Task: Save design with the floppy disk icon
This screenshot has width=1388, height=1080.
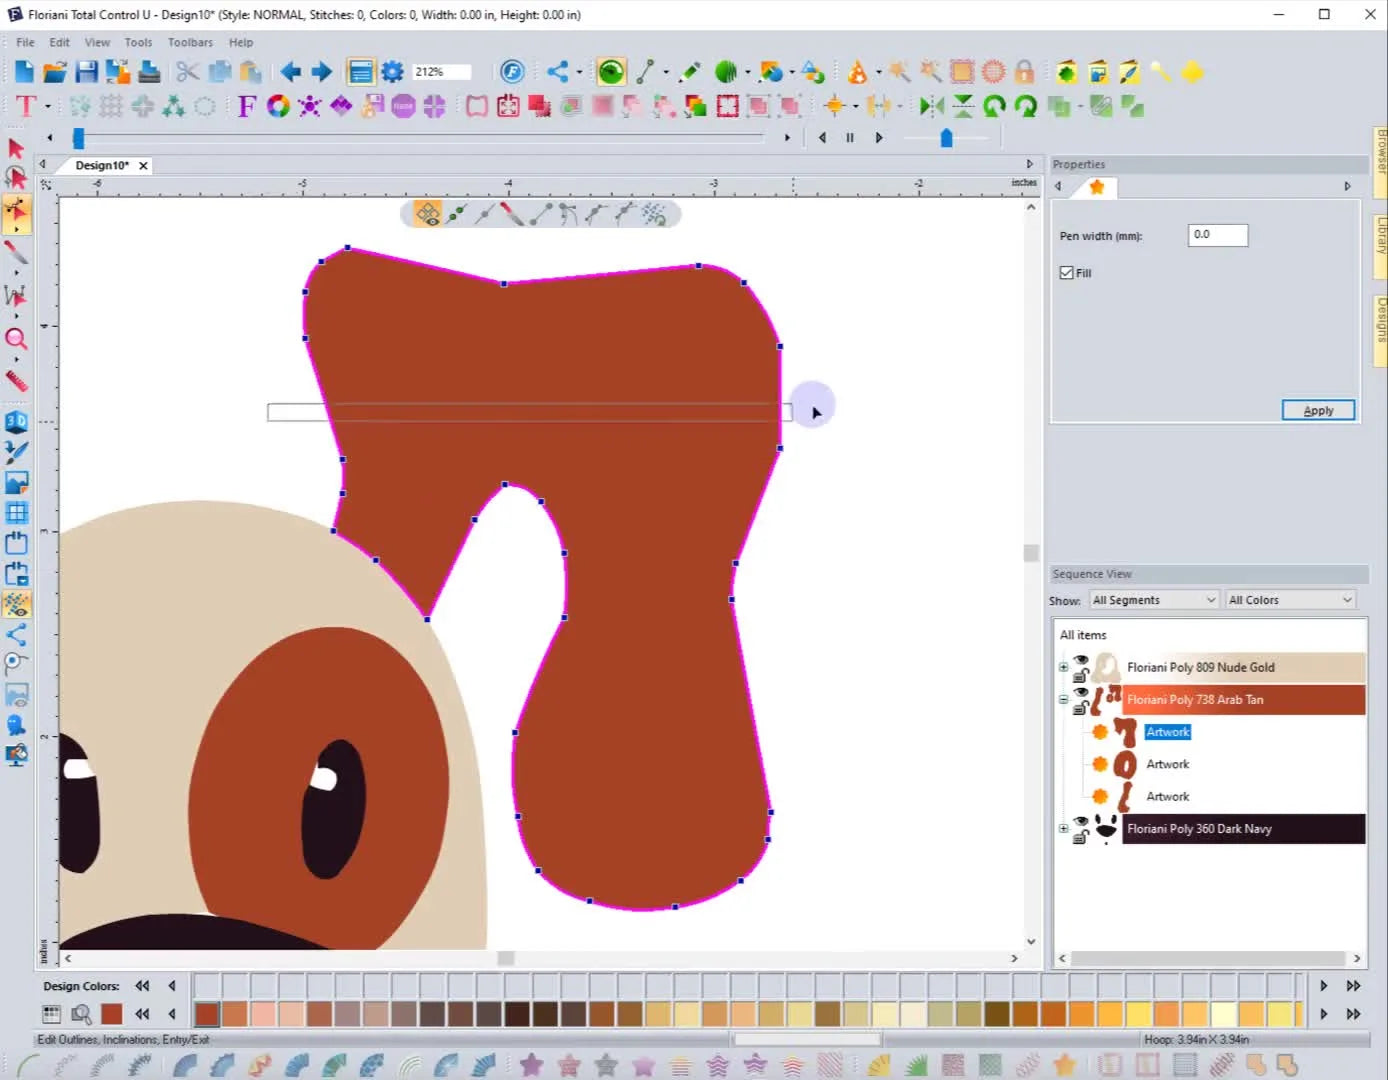Action: [x=87, y=72]
